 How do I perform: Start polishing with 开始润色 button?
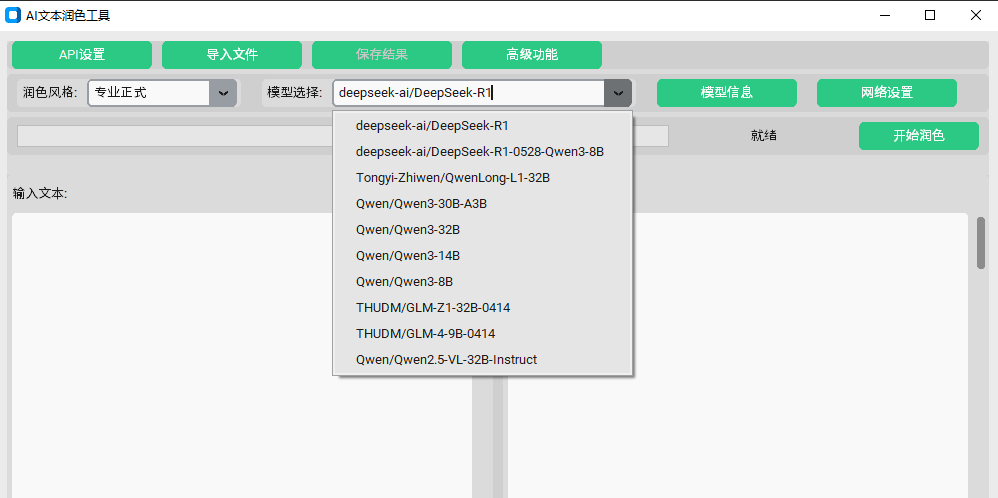click(x=918, y=136)
